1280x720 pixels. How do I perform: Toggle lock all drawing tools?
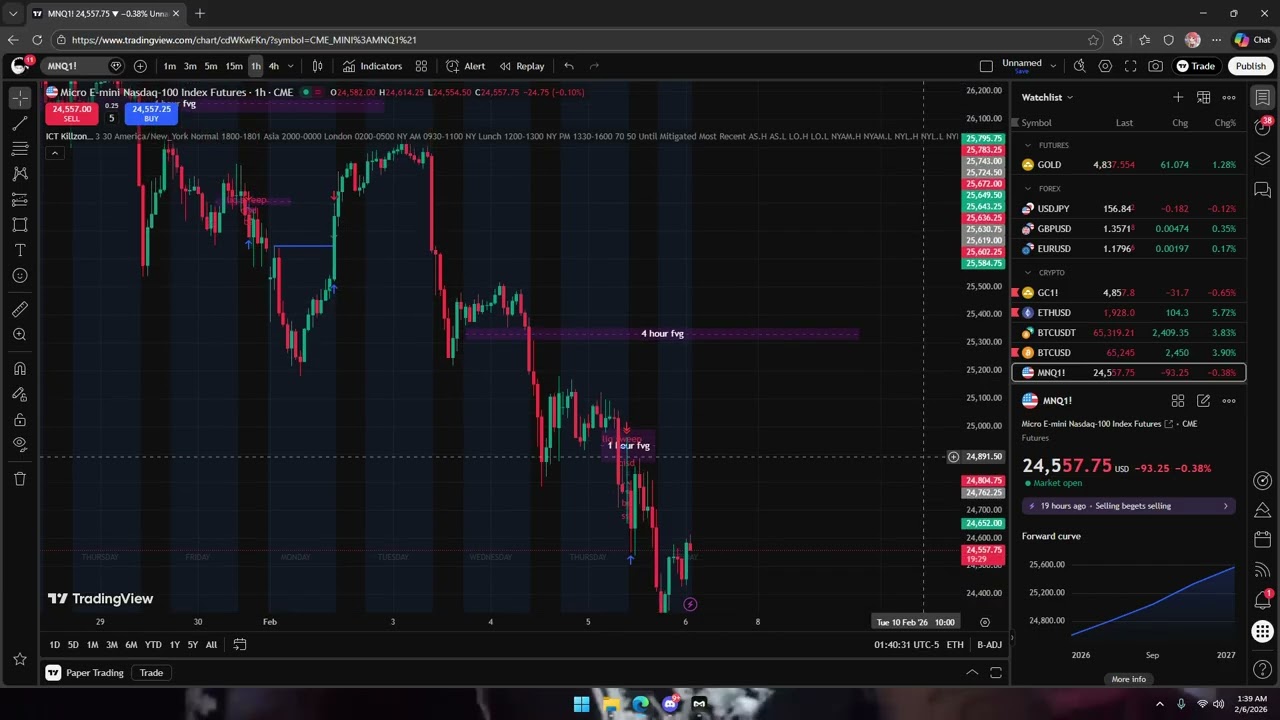click(x=20, y=420)
